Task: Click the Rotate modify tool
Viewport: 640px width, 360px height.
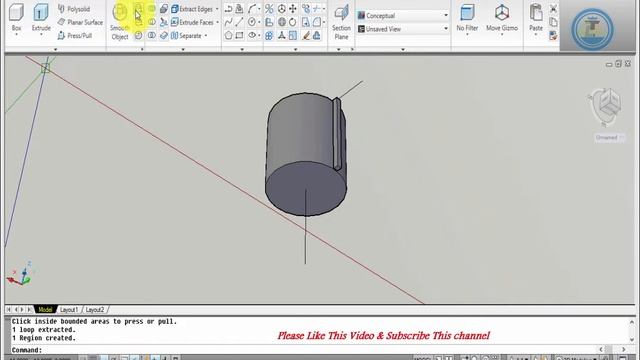Action: click(x=293, y=22)
